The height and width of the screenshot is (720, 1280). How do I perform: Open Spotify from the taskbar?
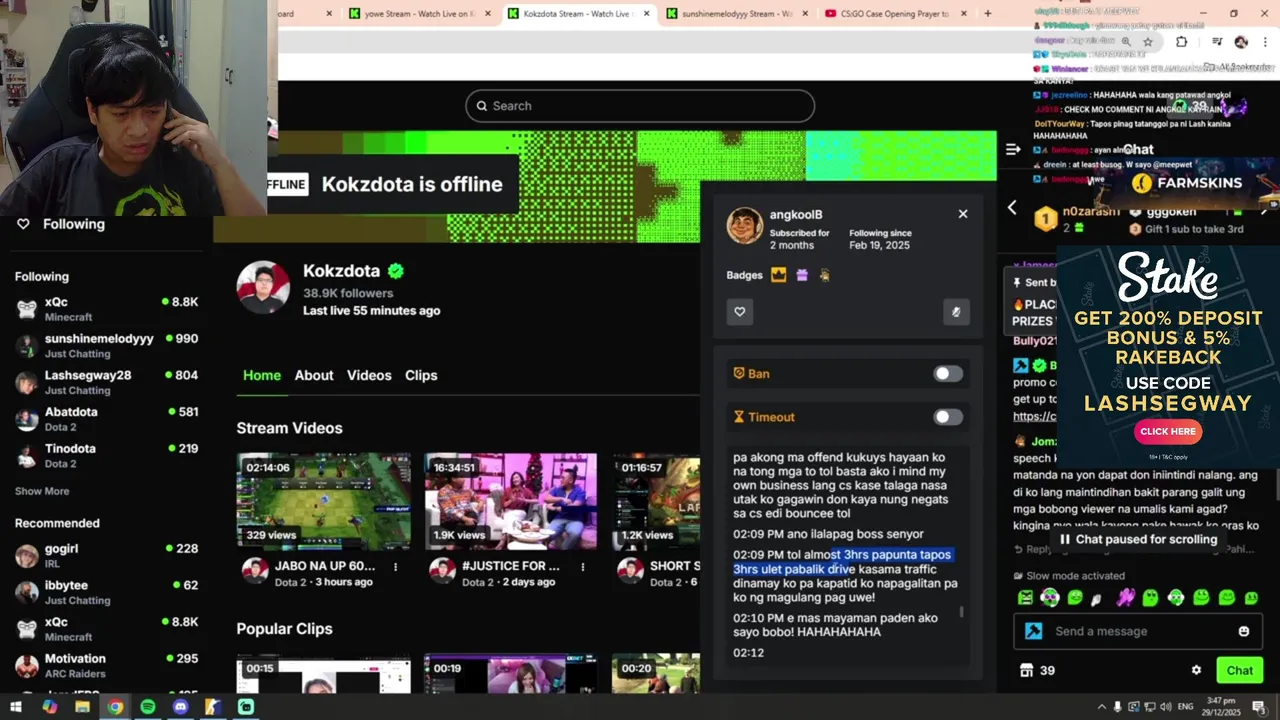[x=148, y=707]
